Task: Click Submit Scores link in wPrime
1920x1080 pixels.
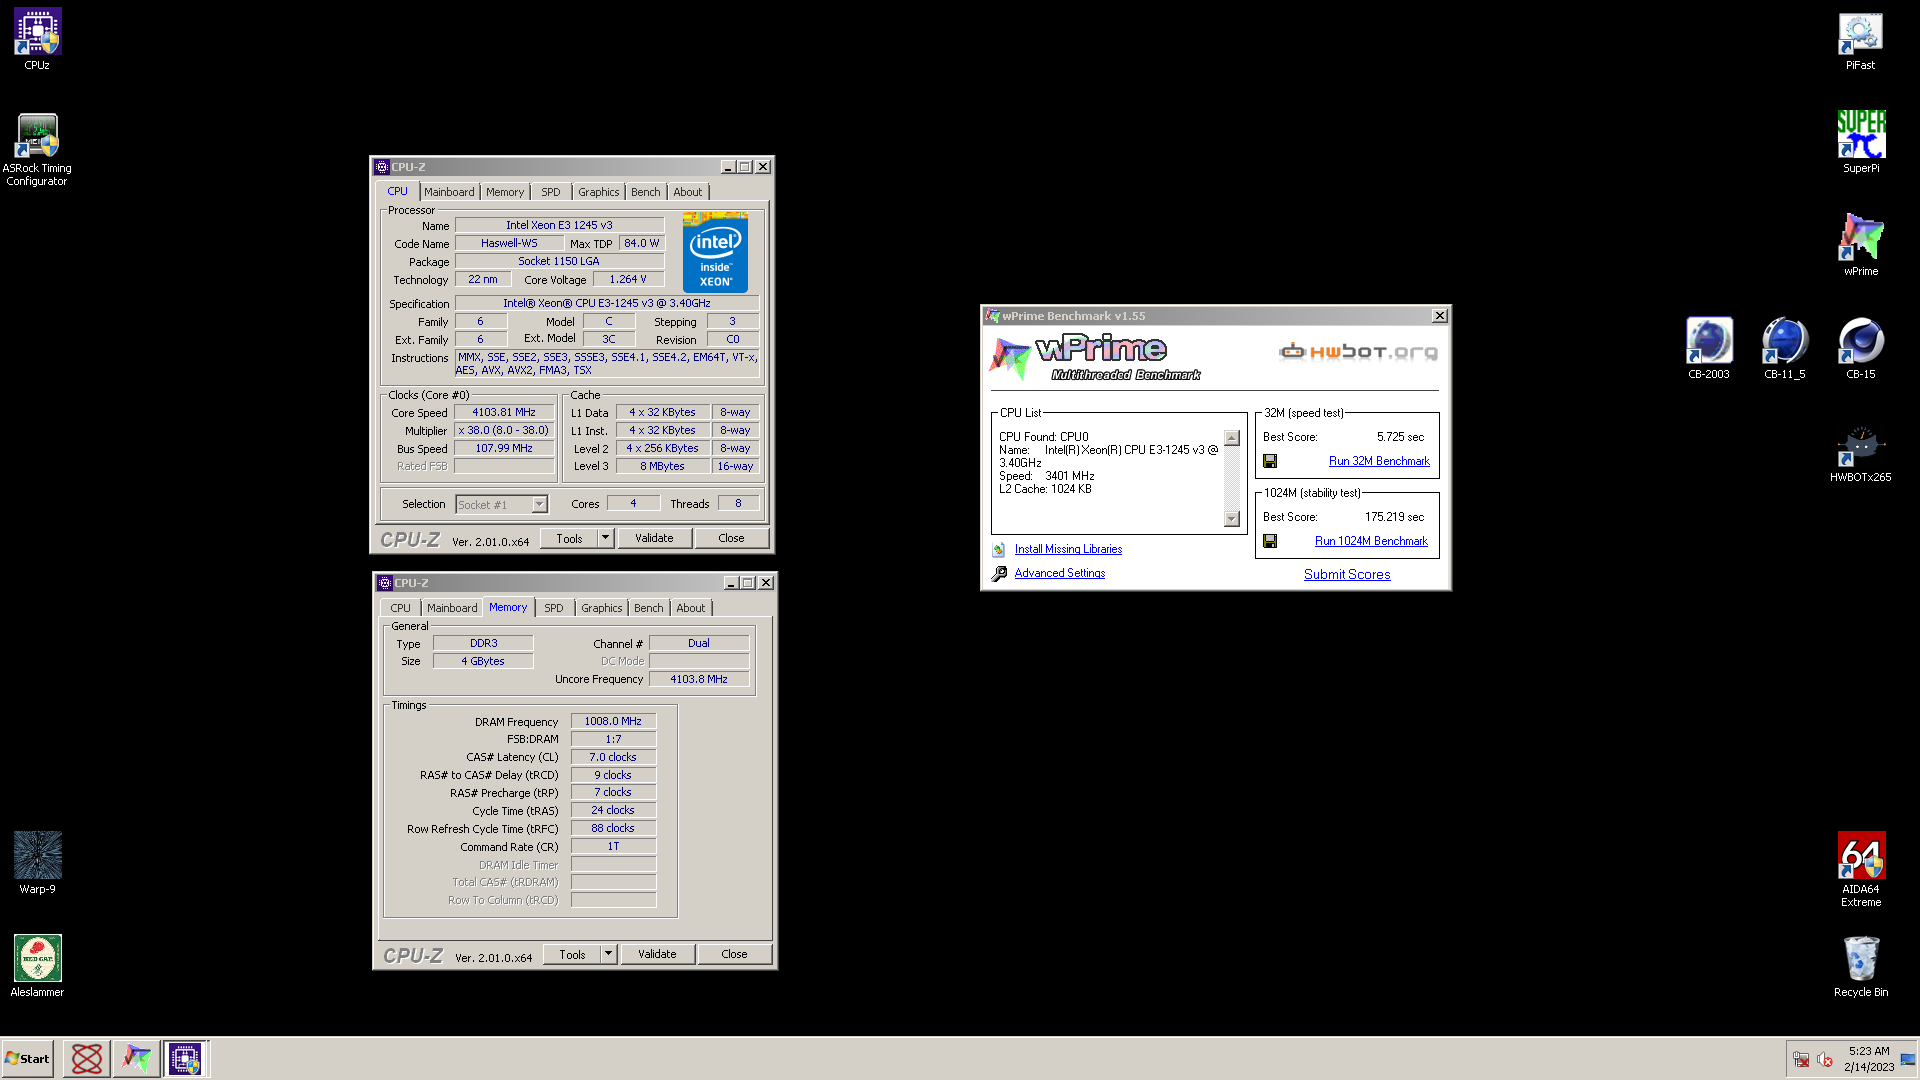Action: [x=1347, y=574]
